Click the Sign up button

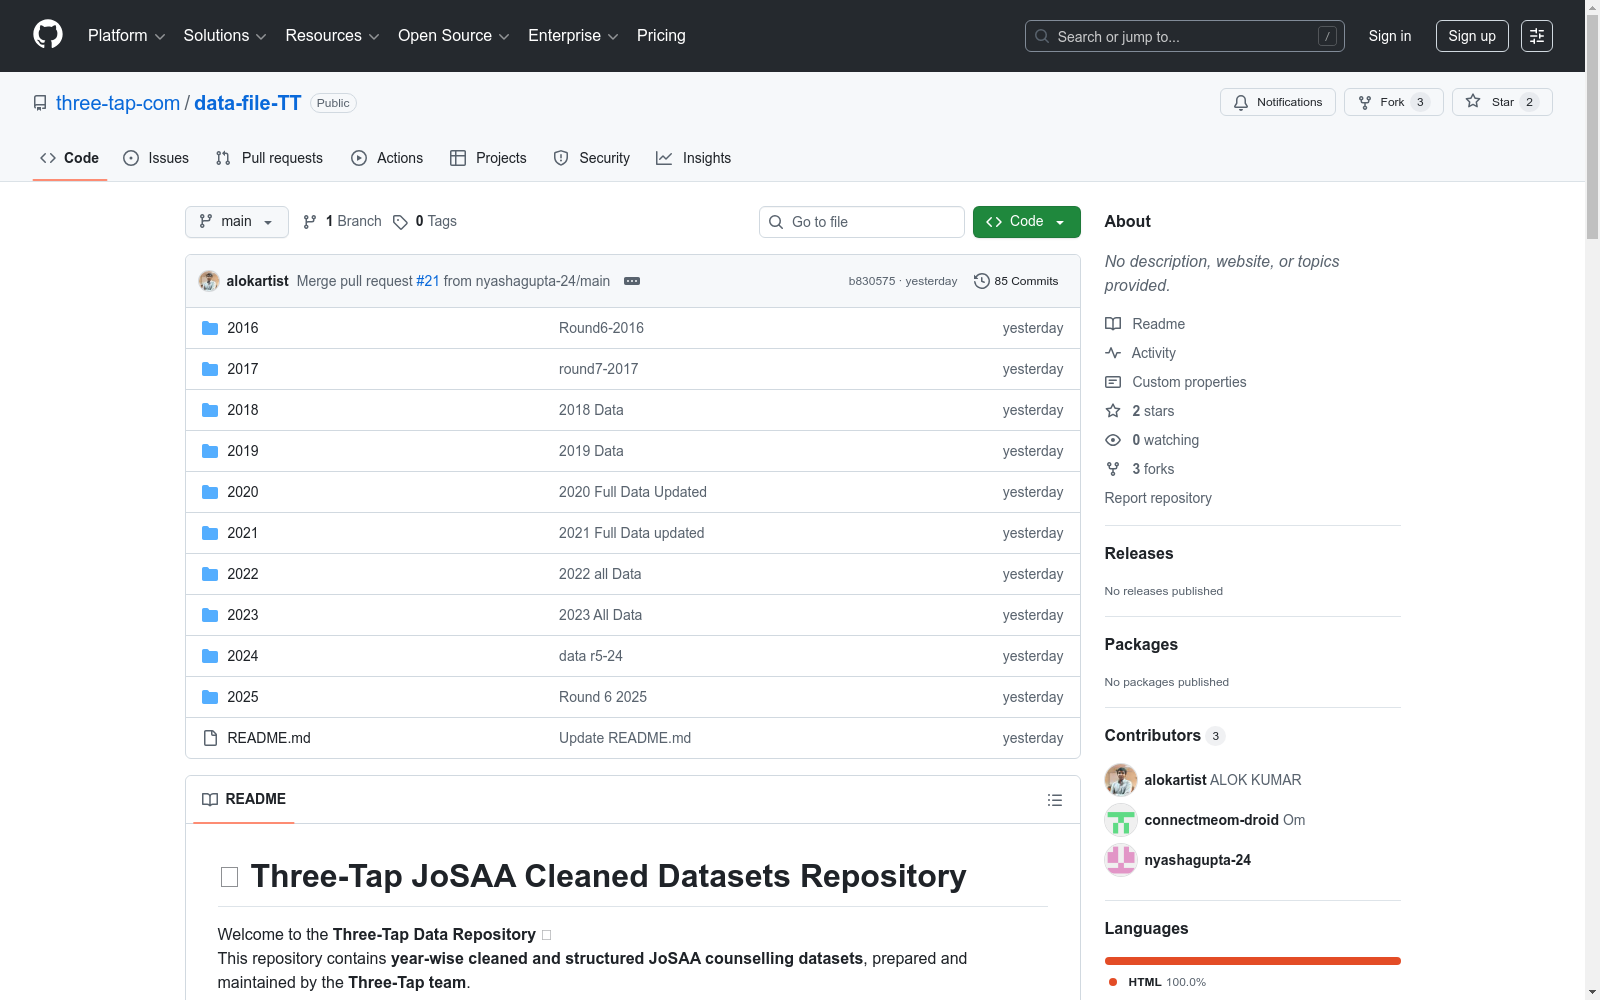[1472, 36]
